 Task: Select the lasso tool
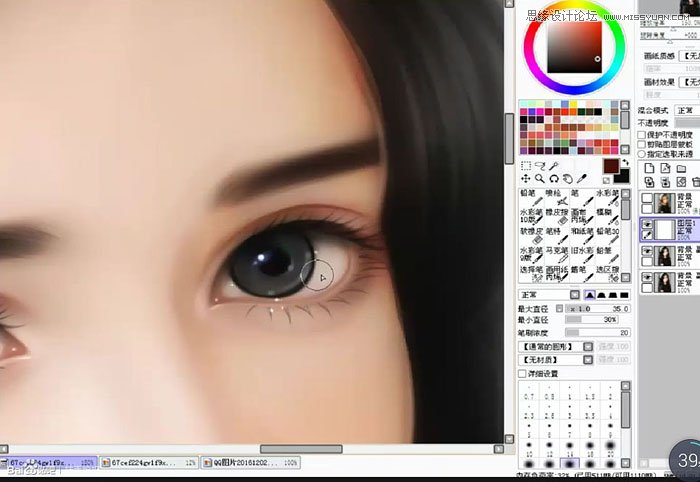coord(540,166)
